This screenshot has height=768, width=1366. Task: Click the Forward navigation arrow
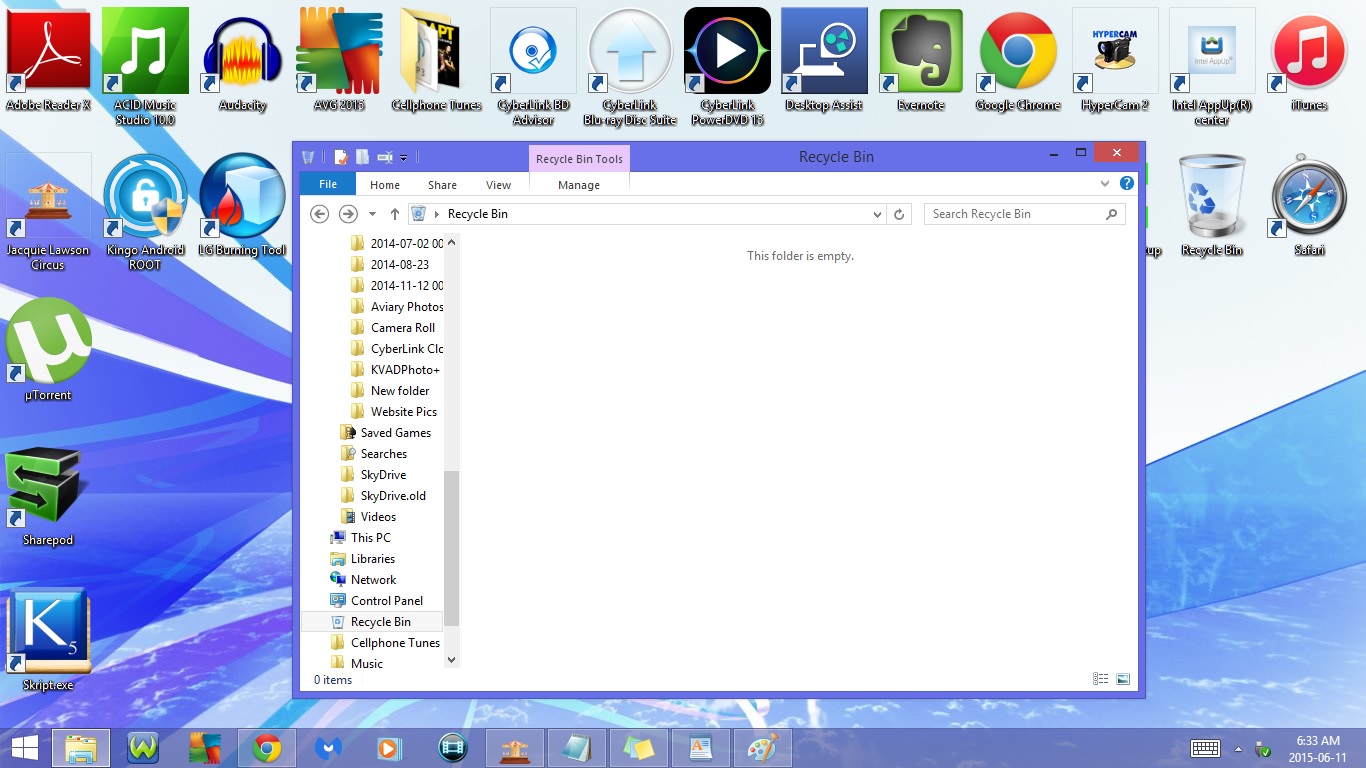pos(348,214)
